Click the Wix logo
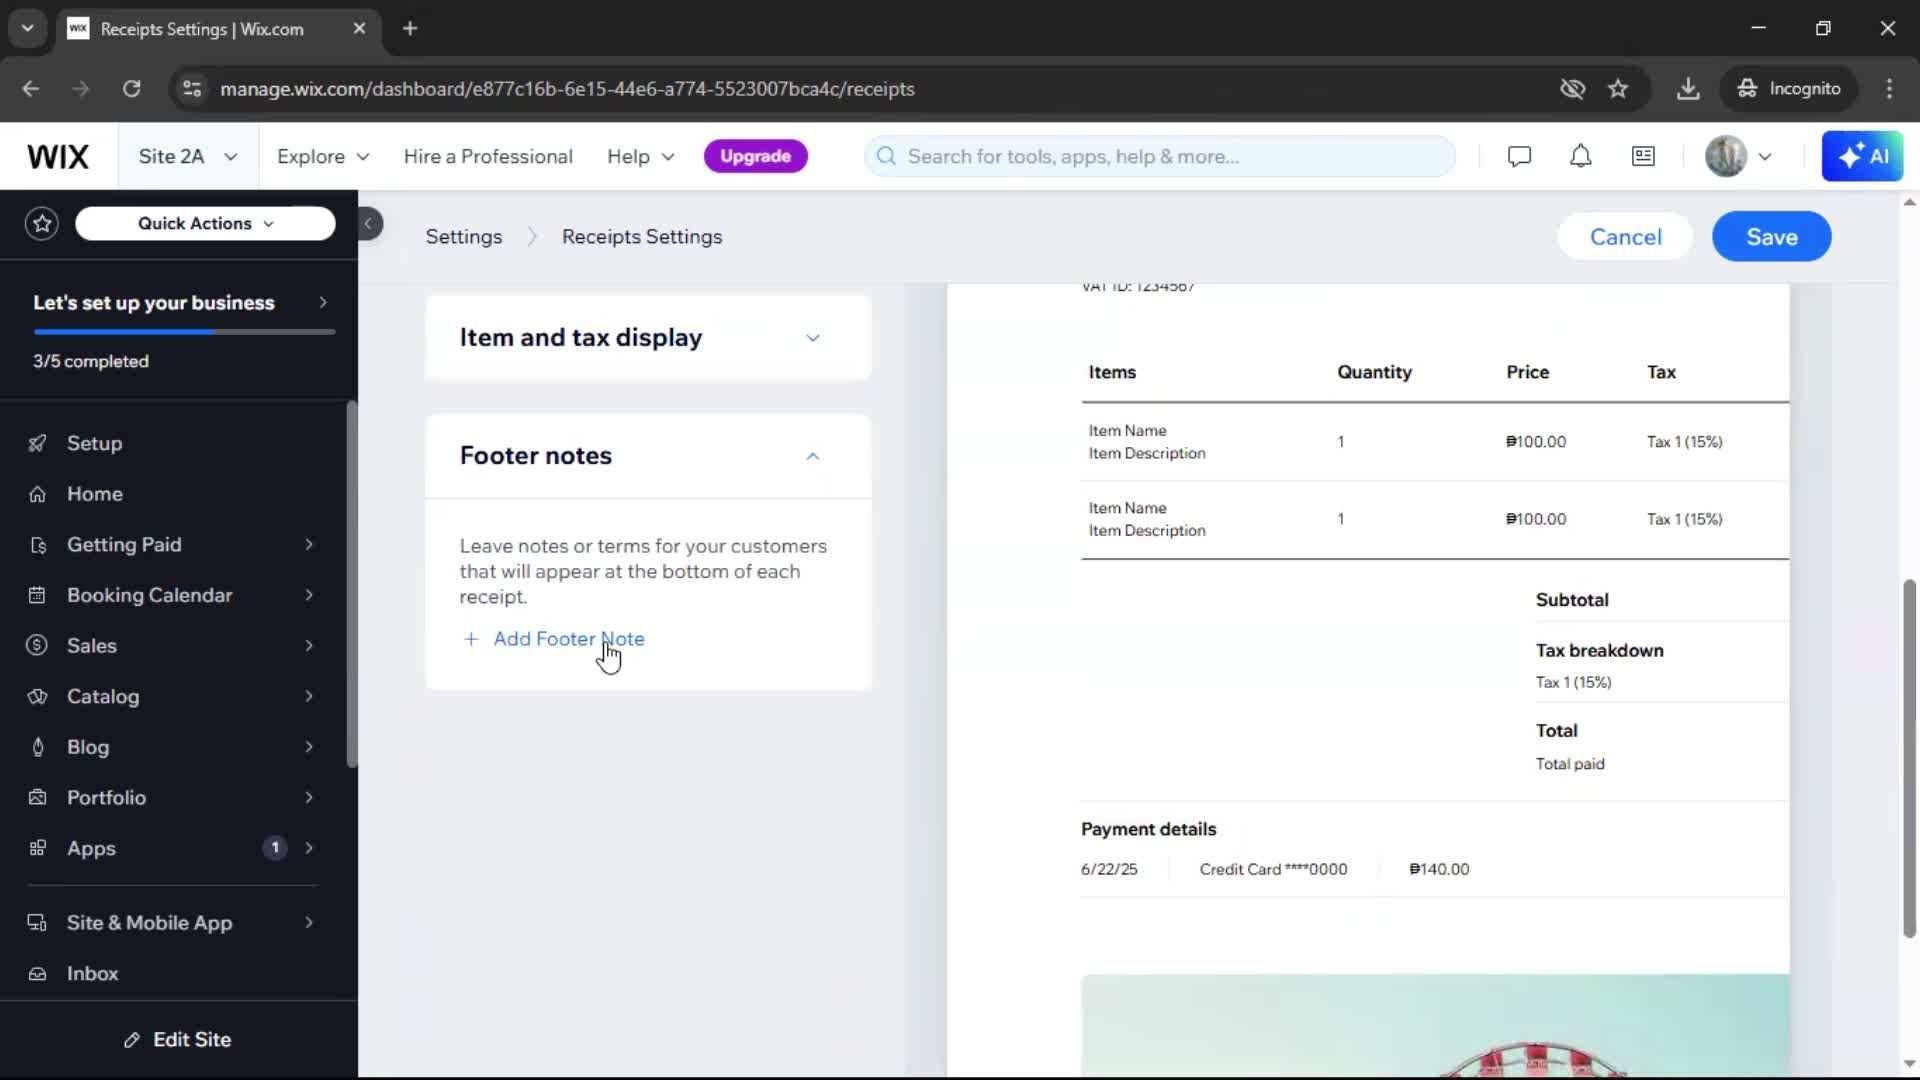The image size is (1920, 1080). [x=58, y=156]
